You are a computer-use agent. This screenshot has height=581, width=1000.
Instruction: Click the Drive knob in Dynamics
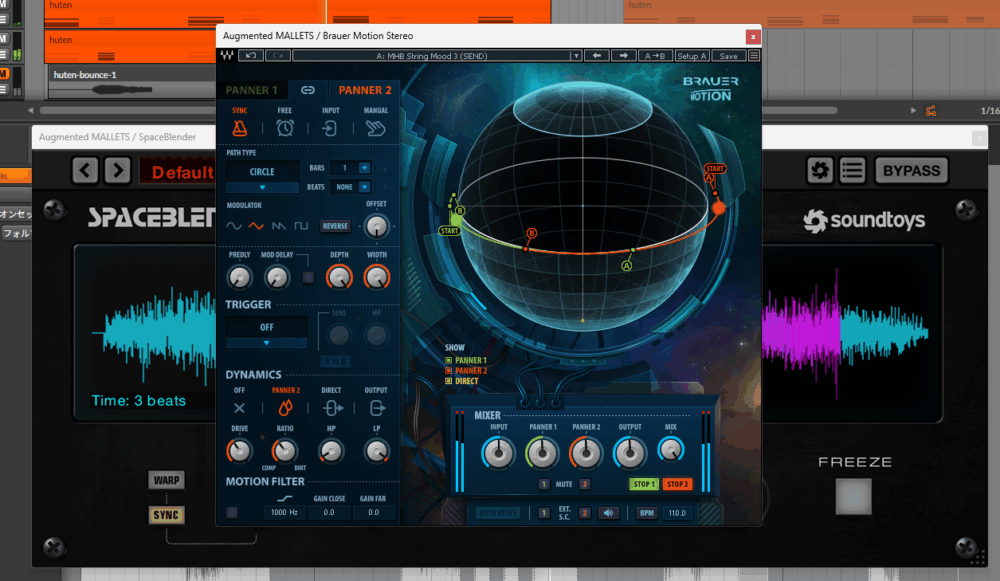coord(239,451)
